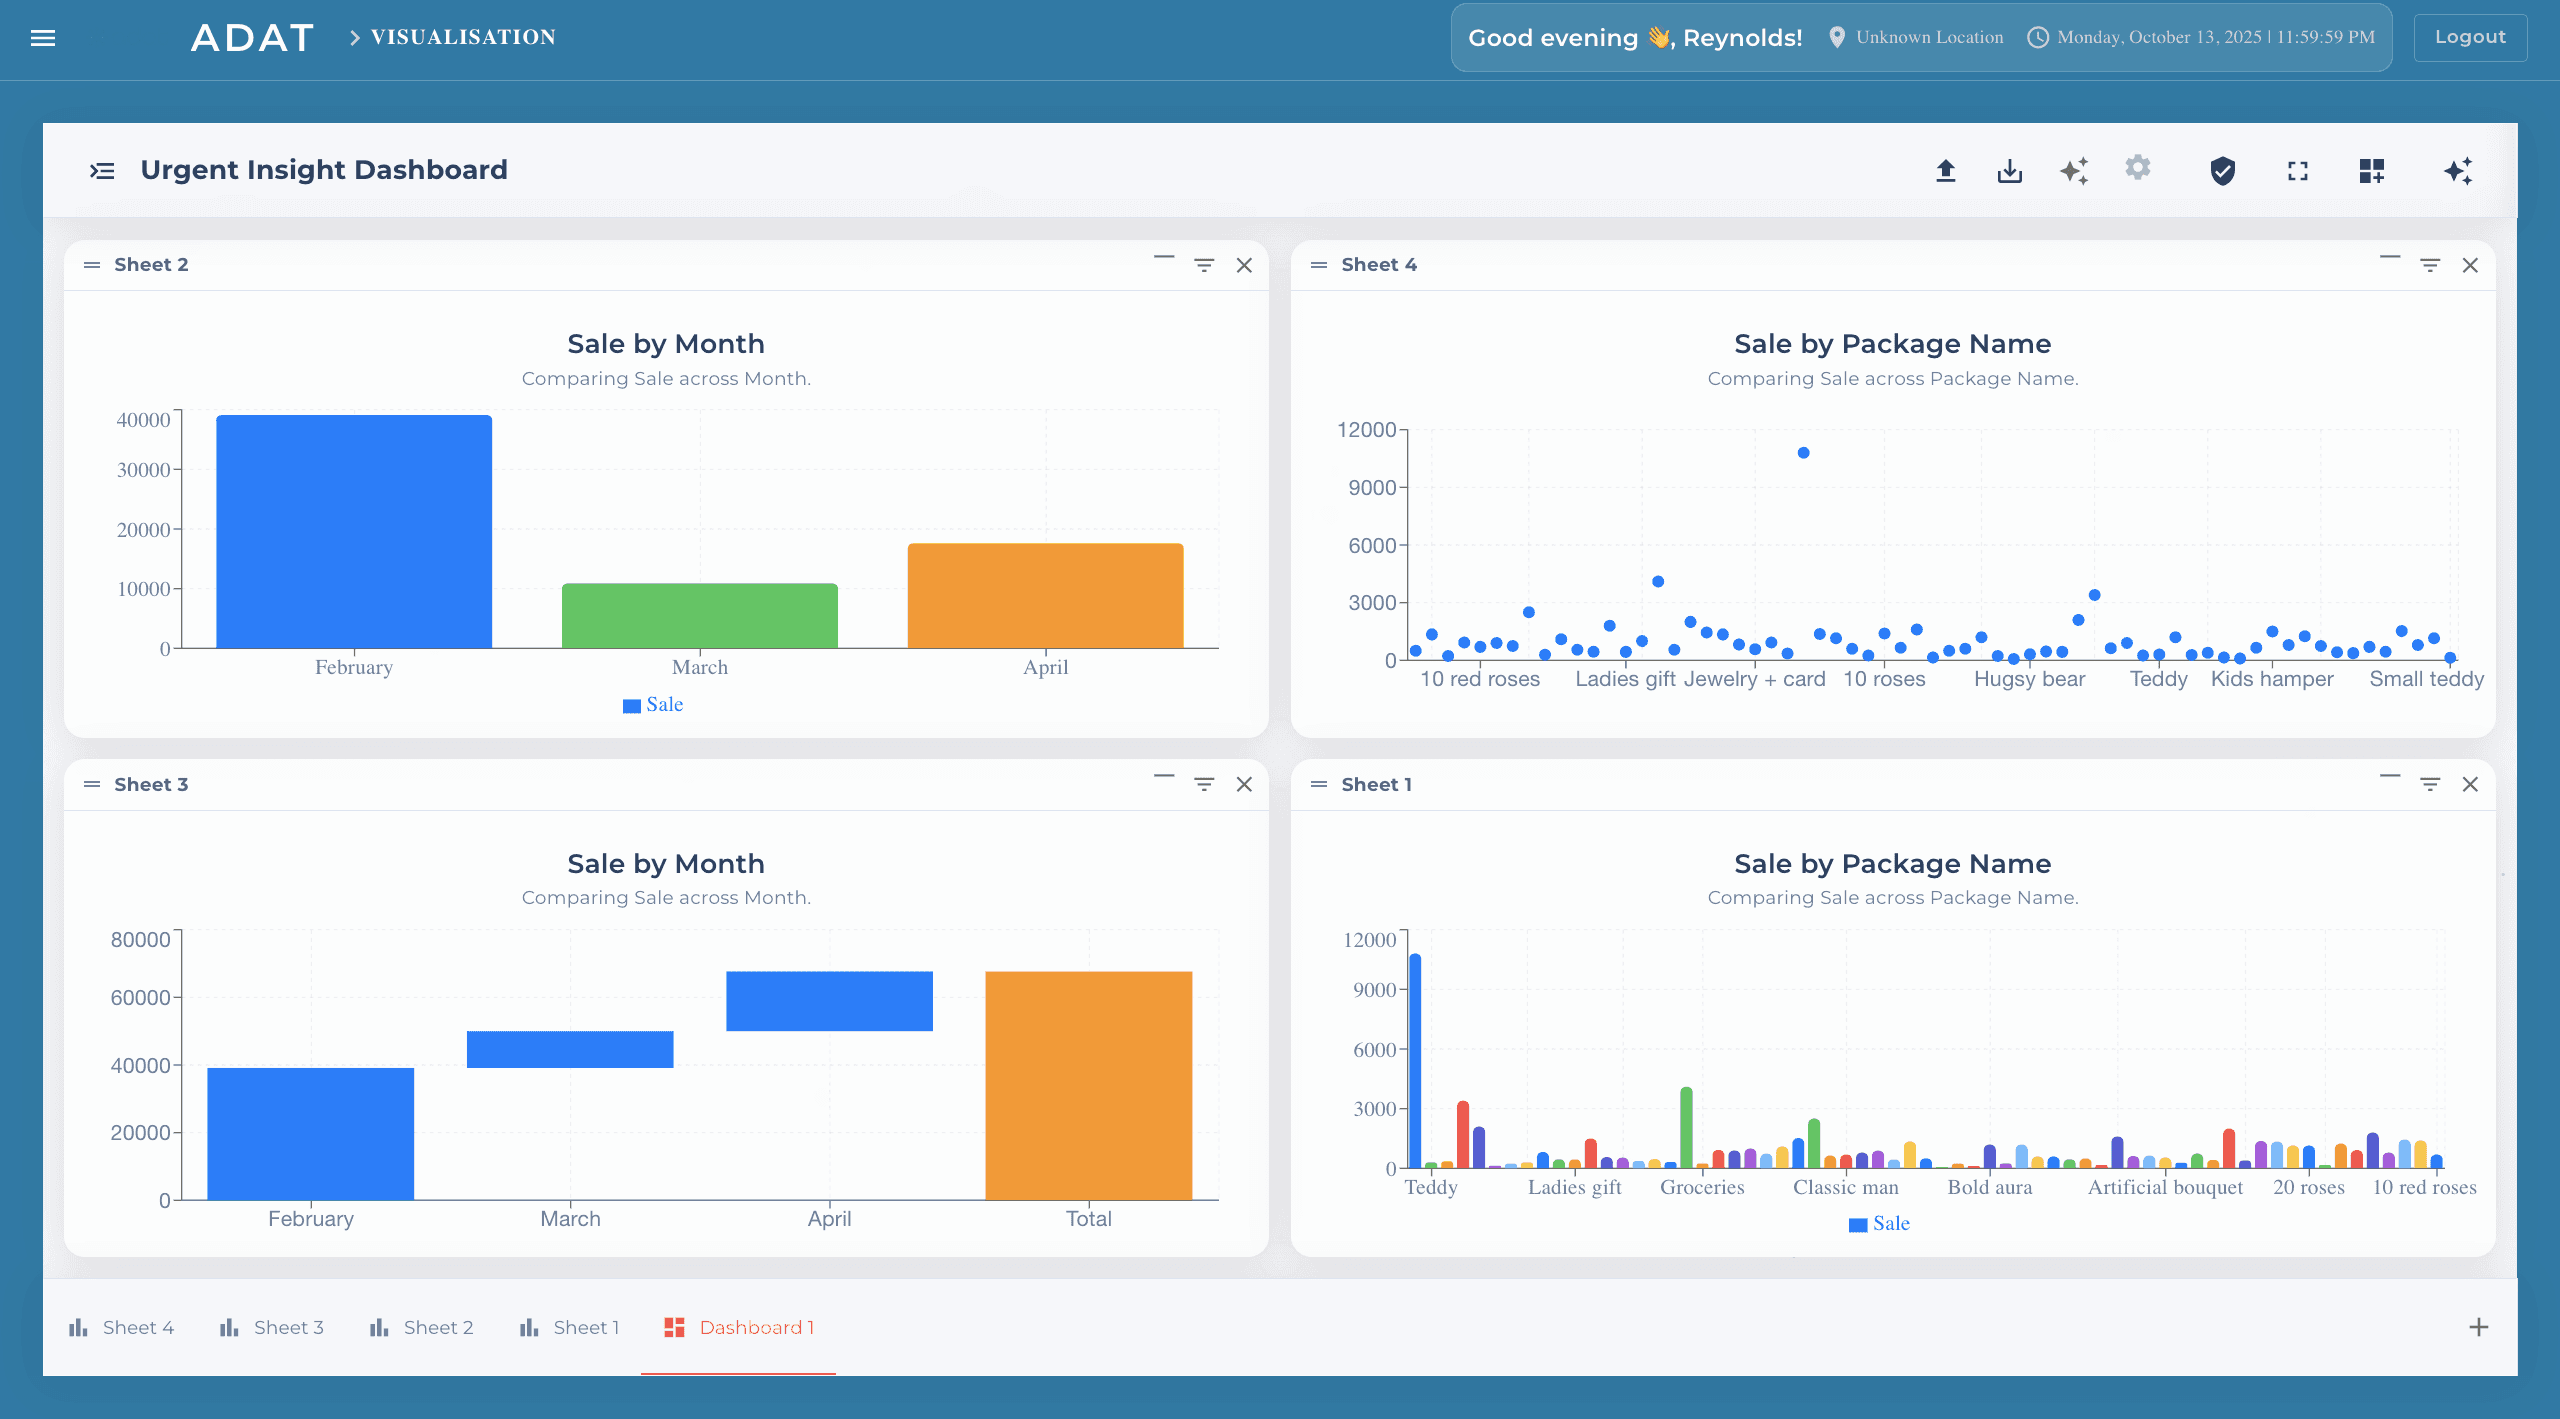Click 'Artificial bouquet' axis label in Sheet 1
The height and width of the screenshot is (1419, 2560).
2165,1188
